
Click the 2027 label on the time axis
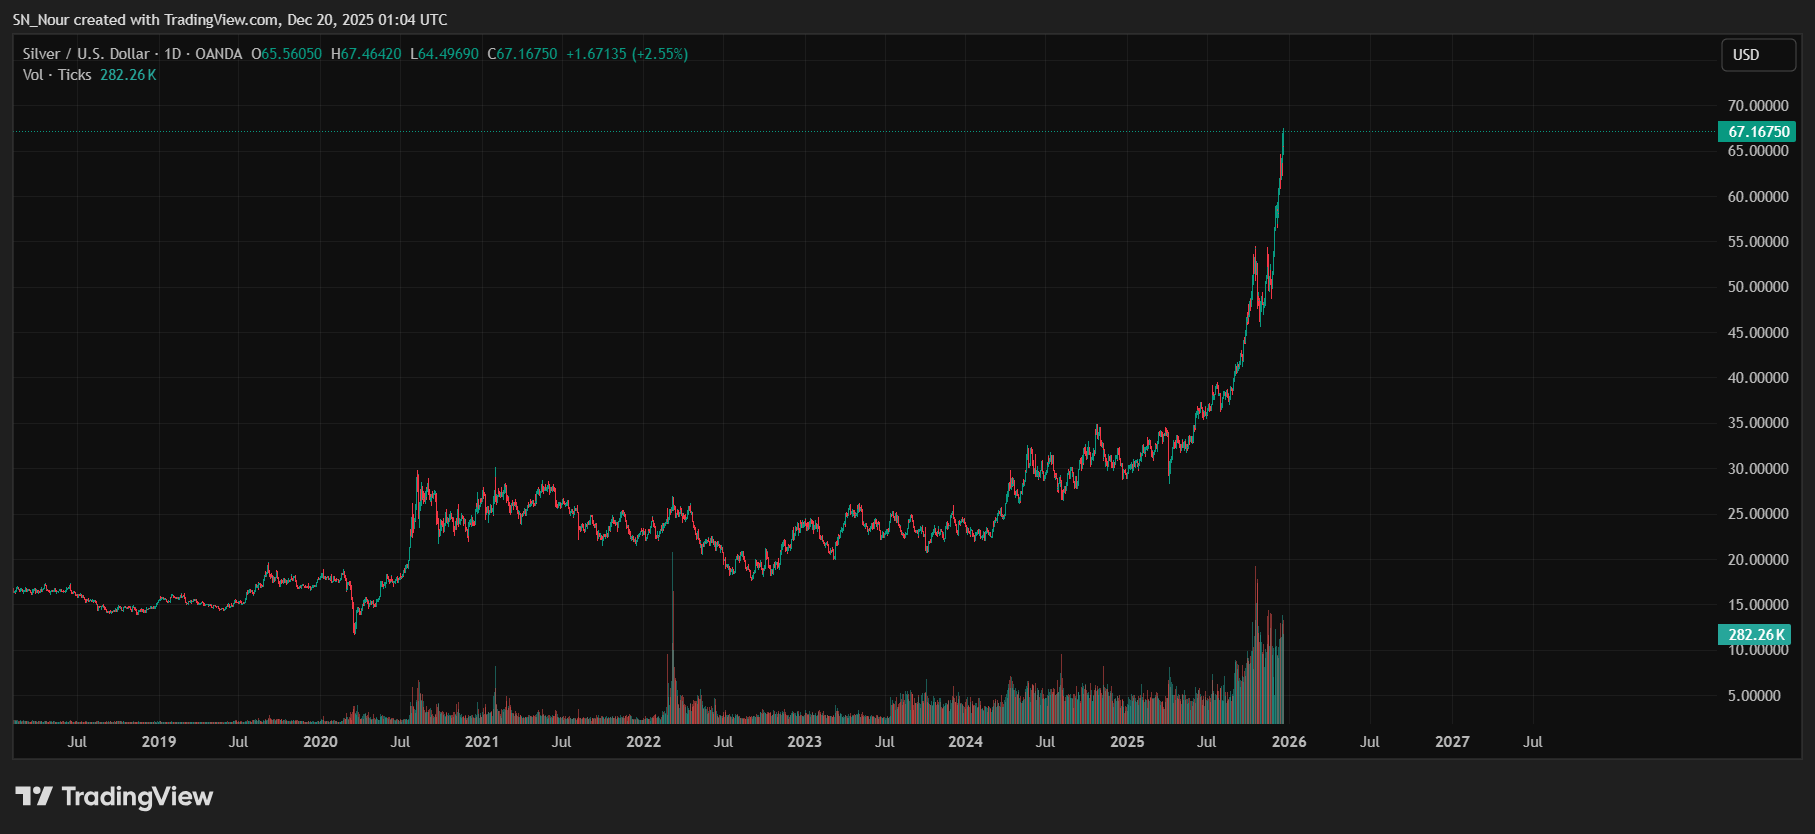tap(1451, 742)
